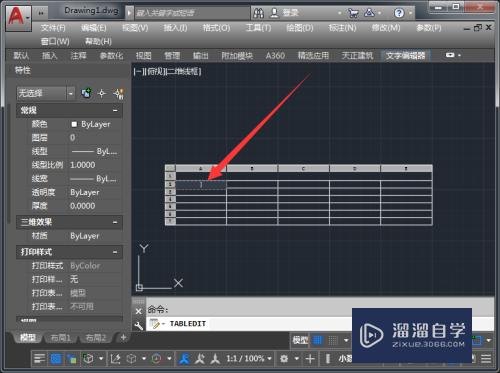Click the binoculars search icon
This screenshot has height=373, width=500.
pos(259,13)
